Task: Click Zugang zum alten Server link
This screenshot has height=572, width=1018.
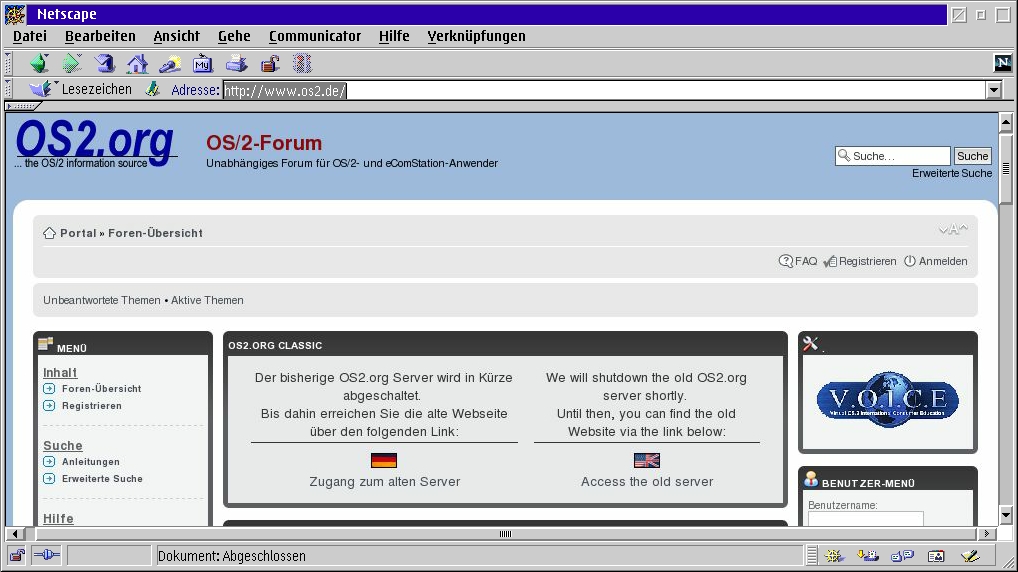Action: [384, 482]
